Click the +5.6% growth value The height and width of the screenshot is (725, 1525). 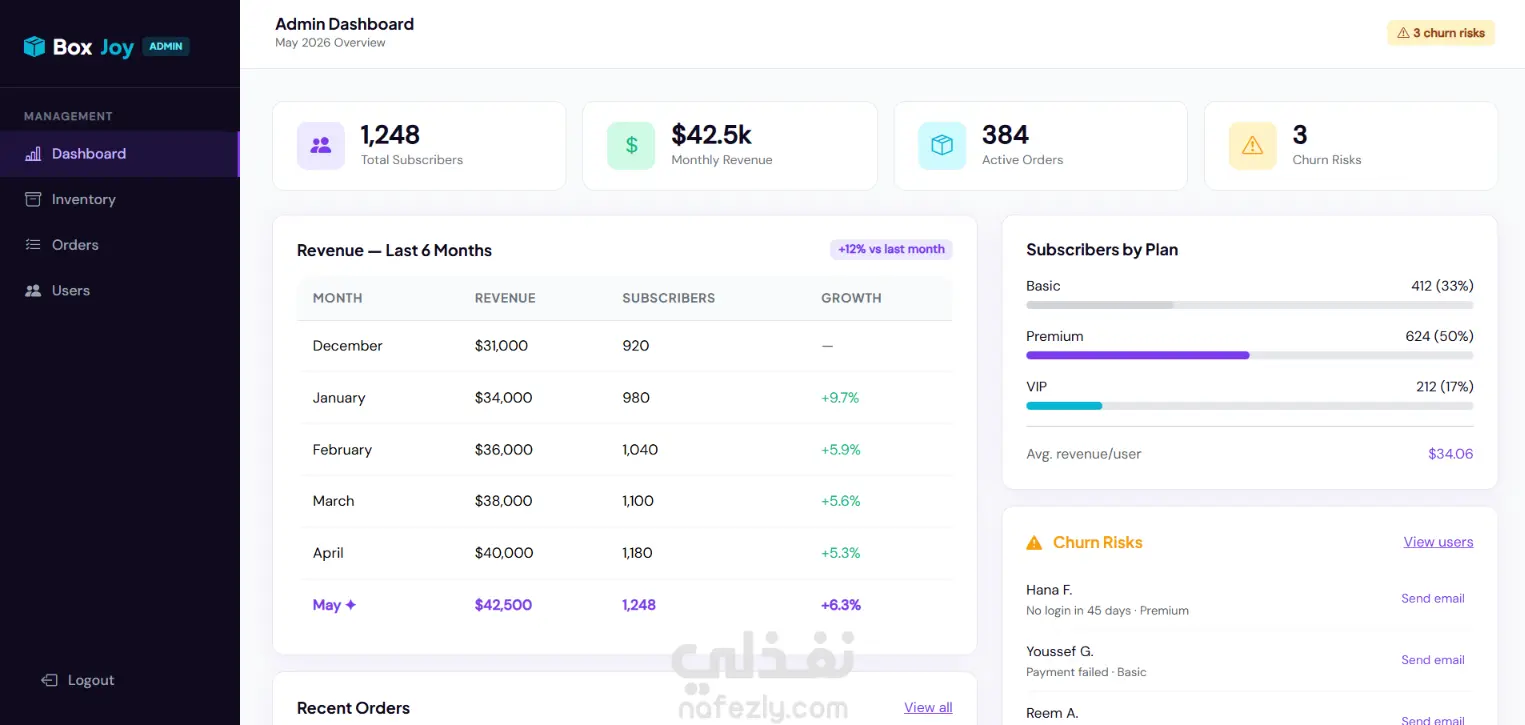click(841, 501)
